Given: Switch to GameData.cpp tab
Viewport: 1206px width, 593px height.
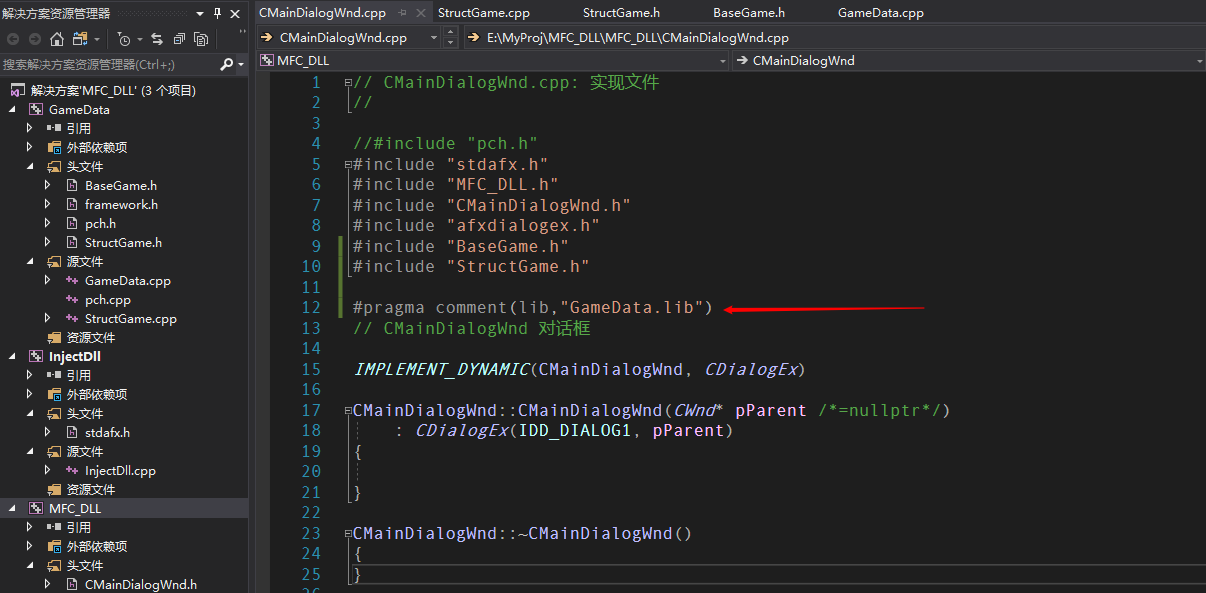Looking at the screenshot, I should (x=881, y=13).
